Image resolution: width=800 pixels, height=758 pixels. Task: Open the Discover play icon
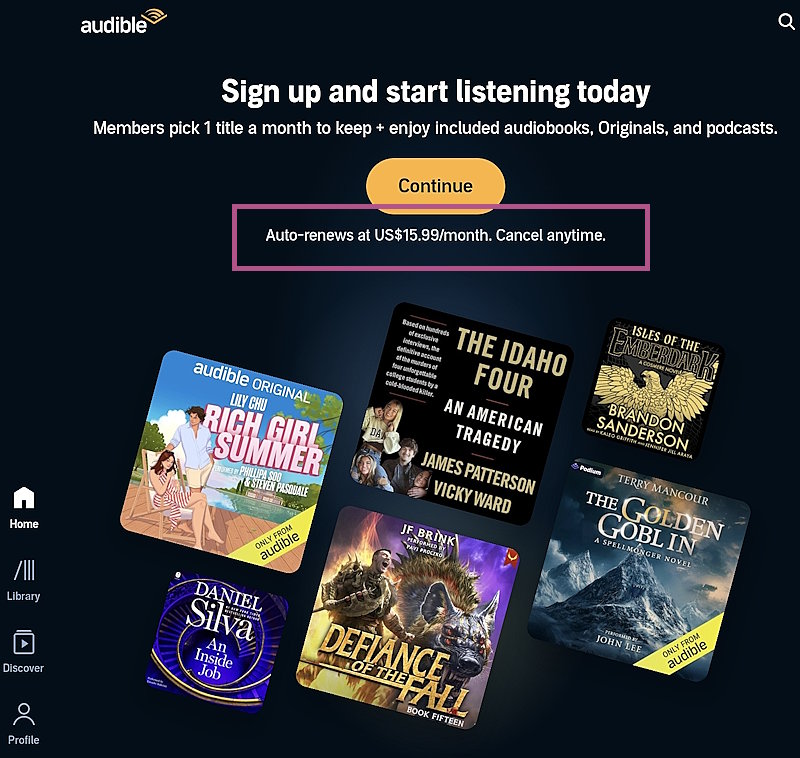24,642
